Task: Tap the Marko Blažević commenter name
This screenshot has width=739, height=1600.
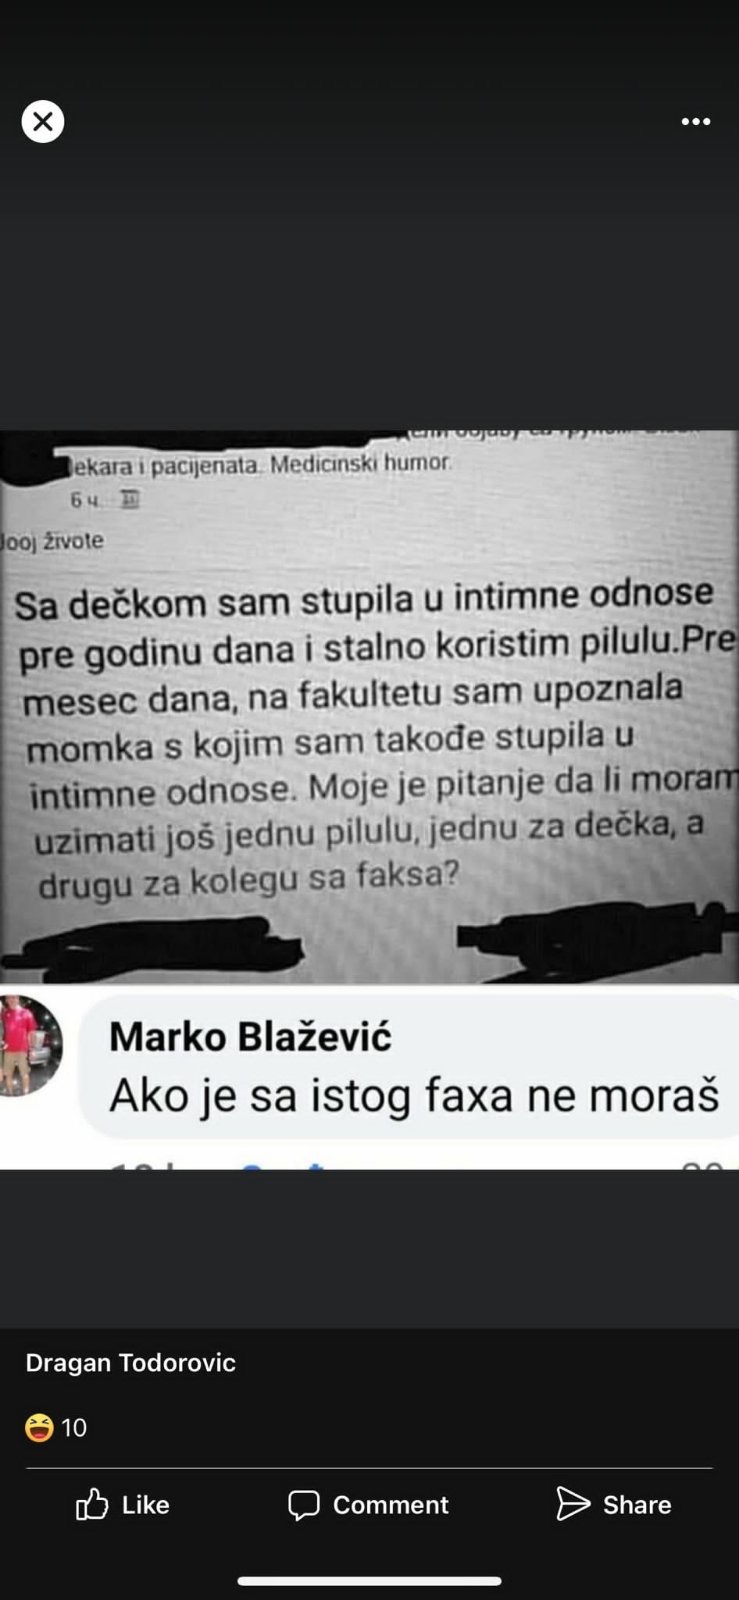Action: pos(250,1037)
